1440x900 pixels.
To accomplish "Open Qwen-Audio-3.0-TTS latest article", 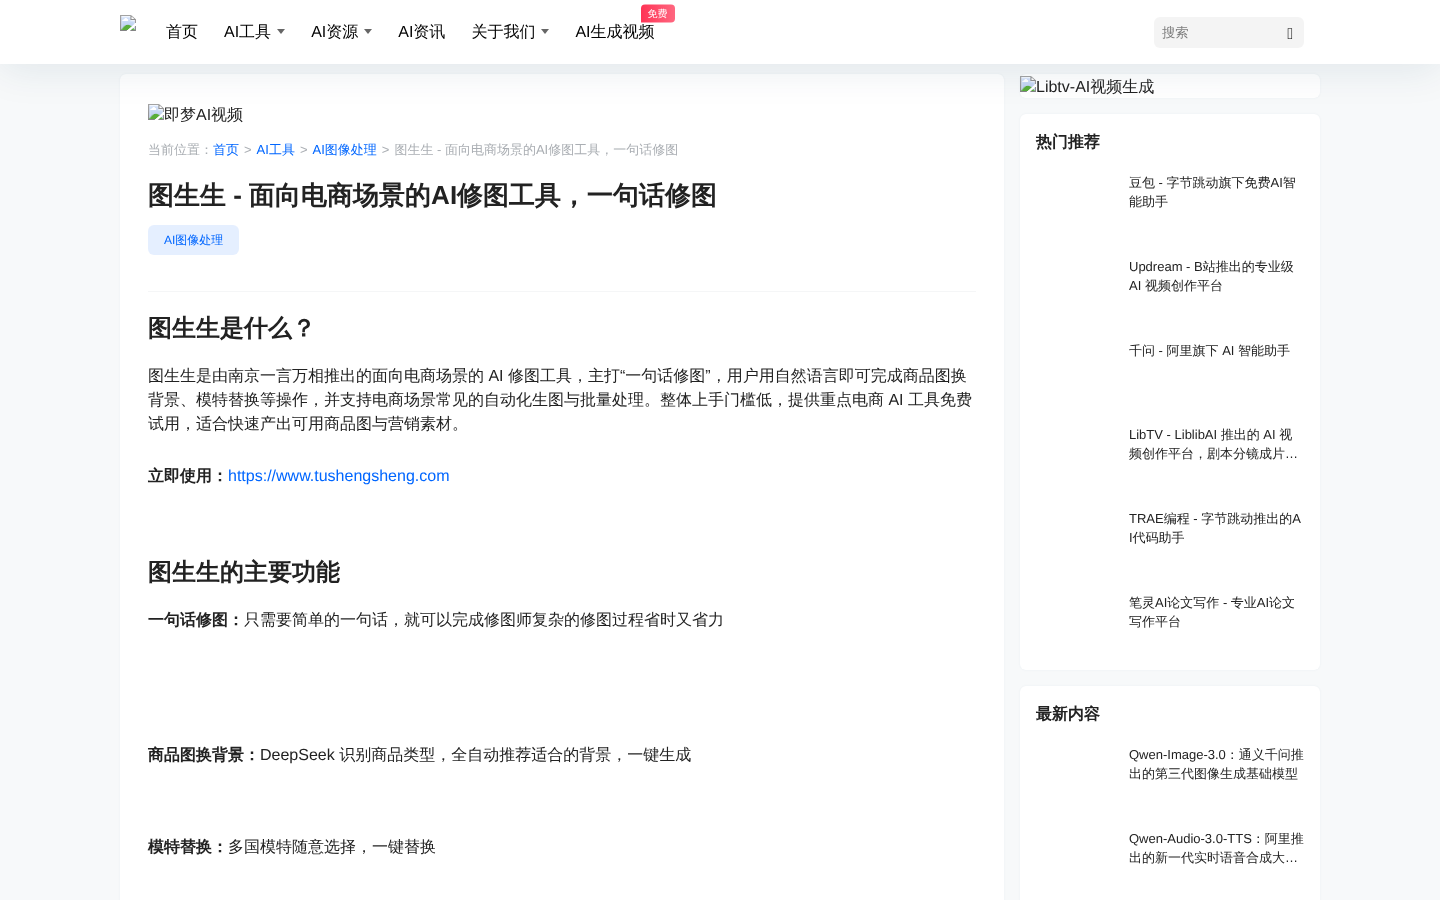I will [1215, 848].
